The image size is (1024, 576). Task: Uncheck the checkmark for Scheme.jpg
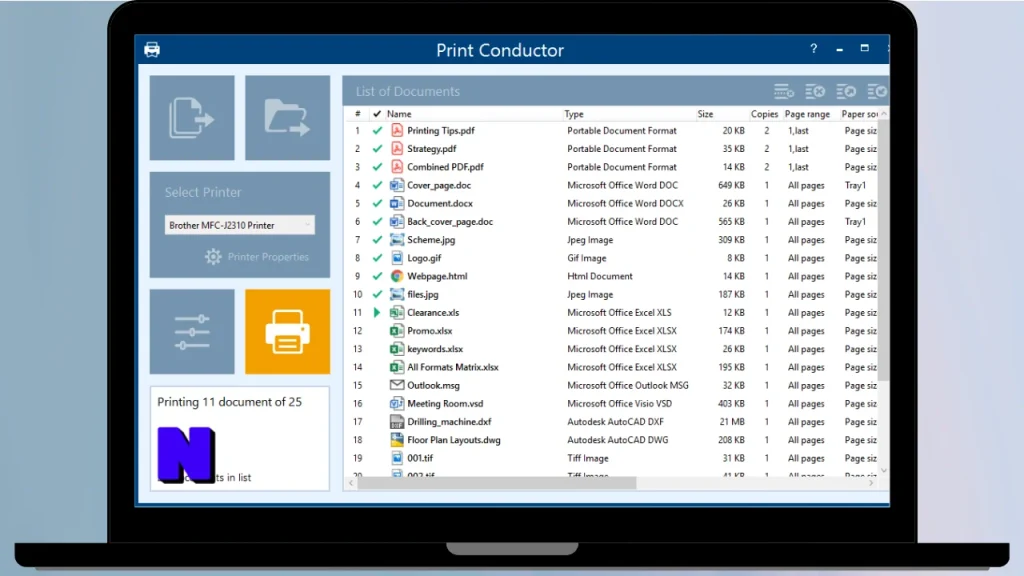377,240
